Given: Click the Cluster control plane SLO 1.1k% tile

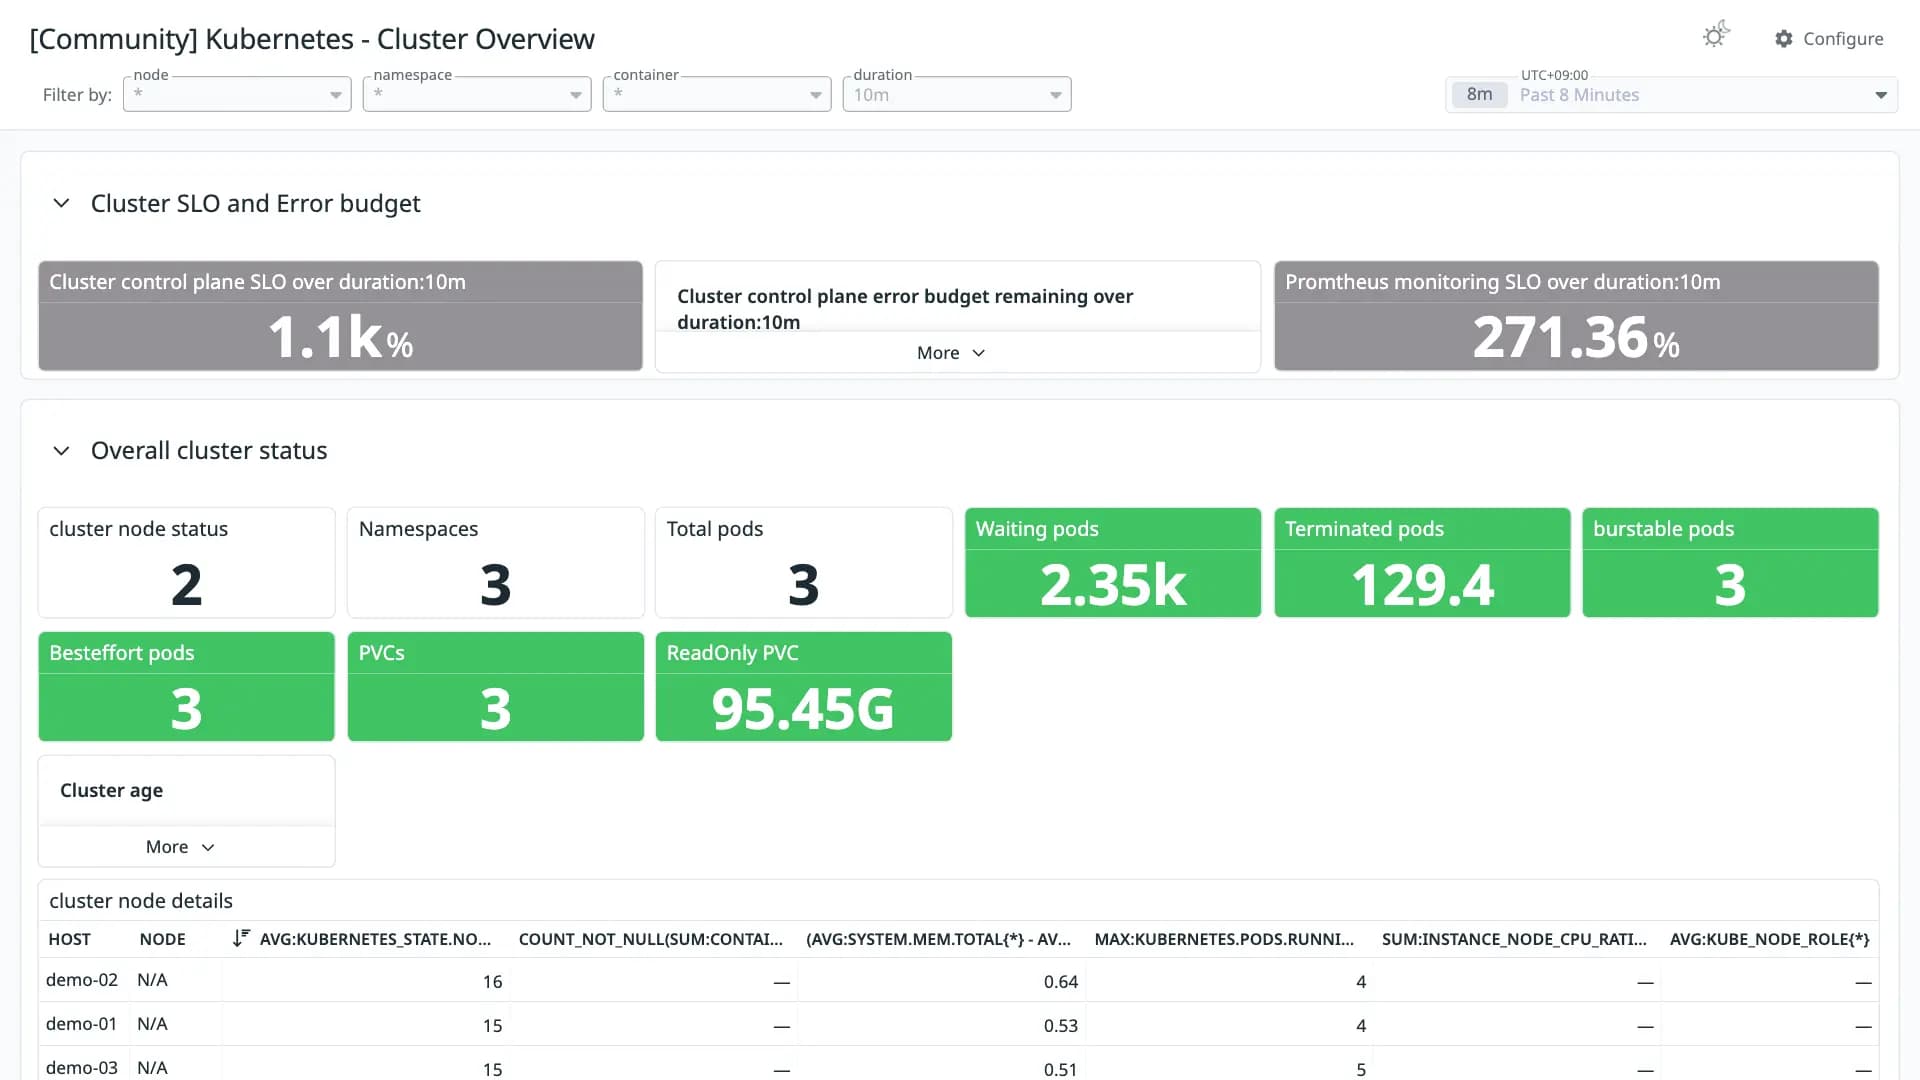Looking at the screenshot, I should coord(340,316).
